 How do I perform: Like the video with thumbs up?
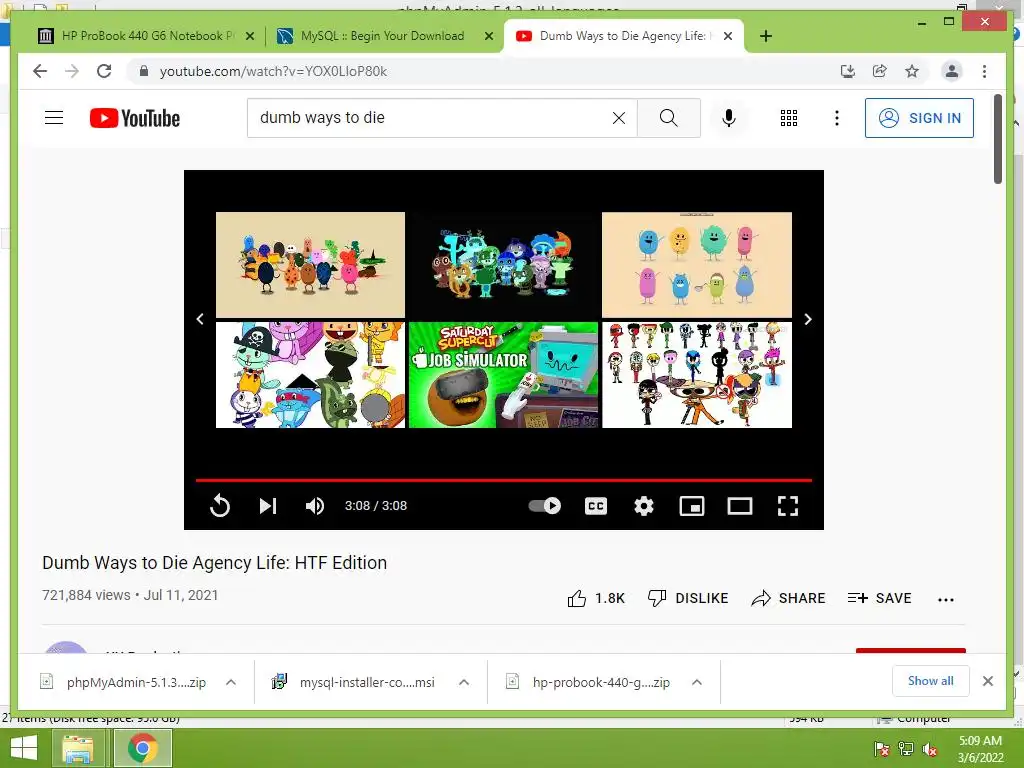point(596,598)
